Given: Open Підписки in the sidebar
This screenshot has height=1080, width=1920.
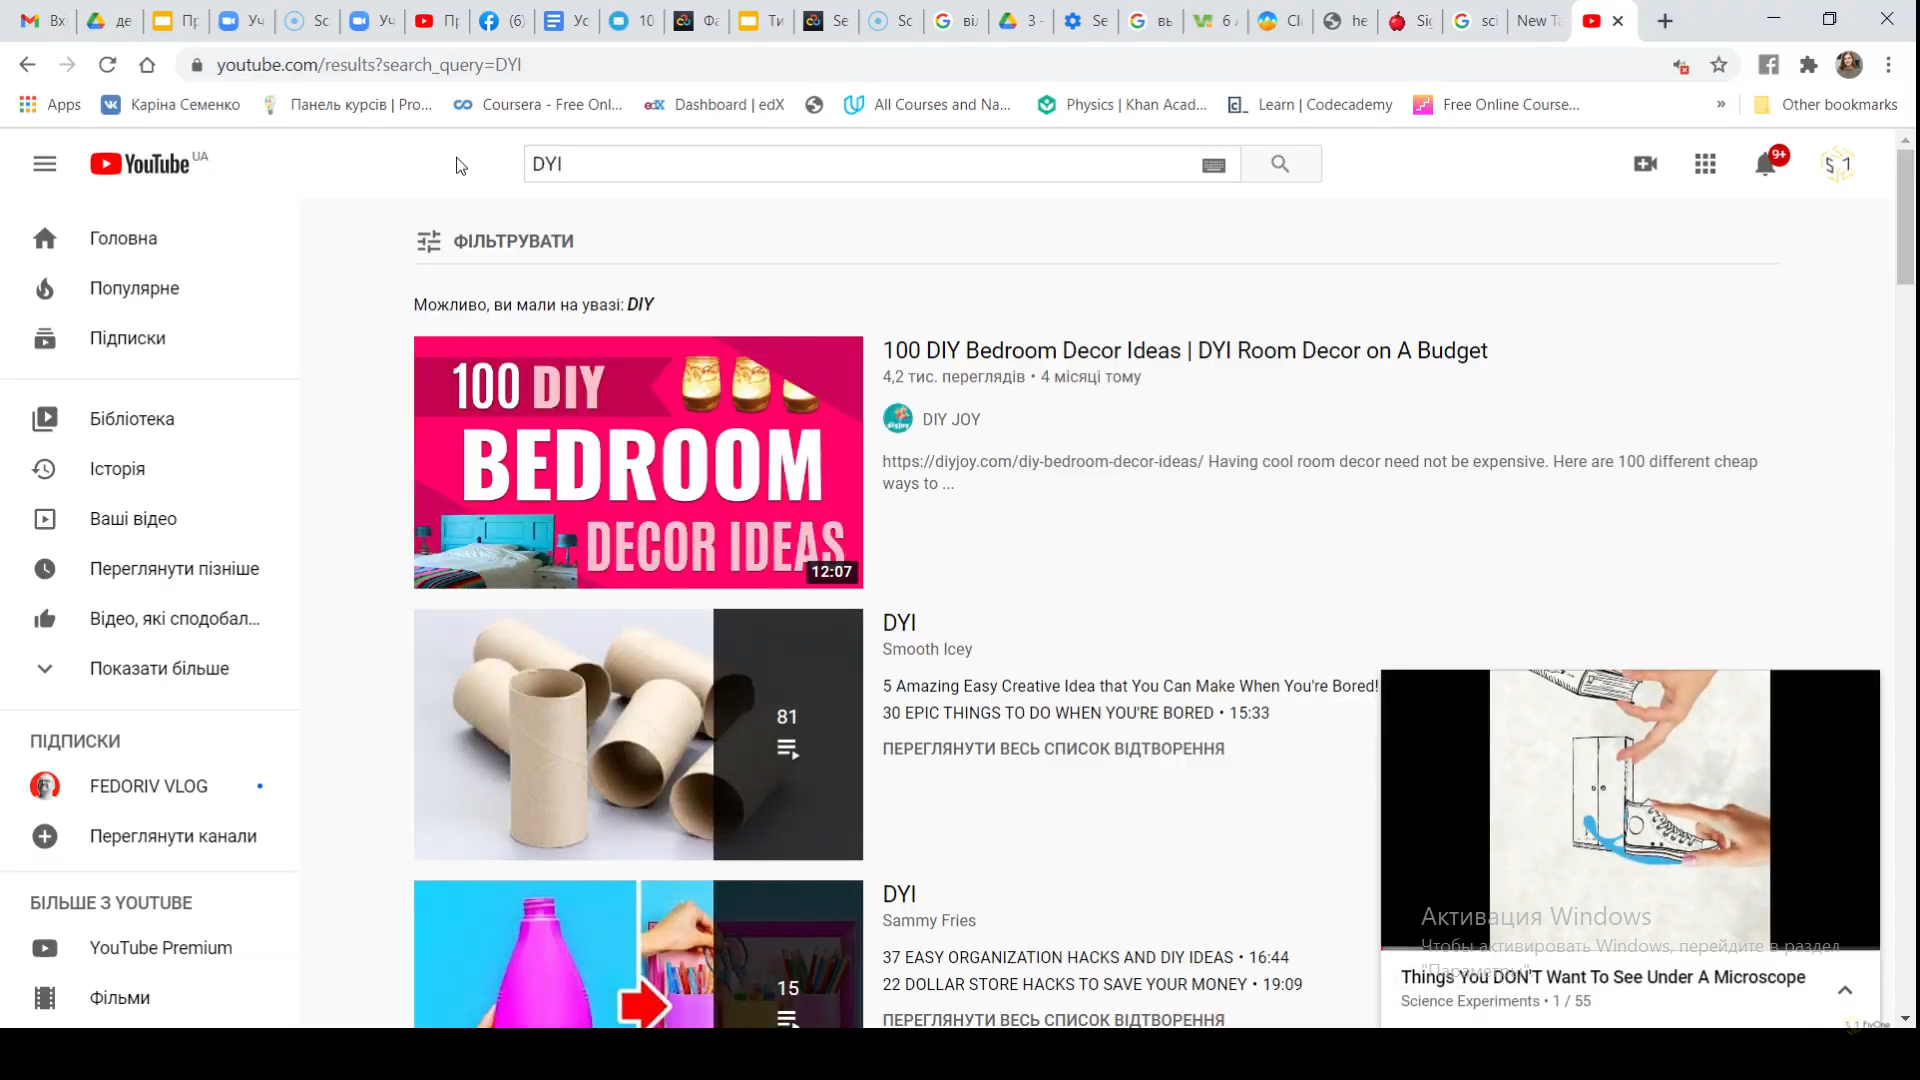Looking at the screenshot, I should (127, 338).
